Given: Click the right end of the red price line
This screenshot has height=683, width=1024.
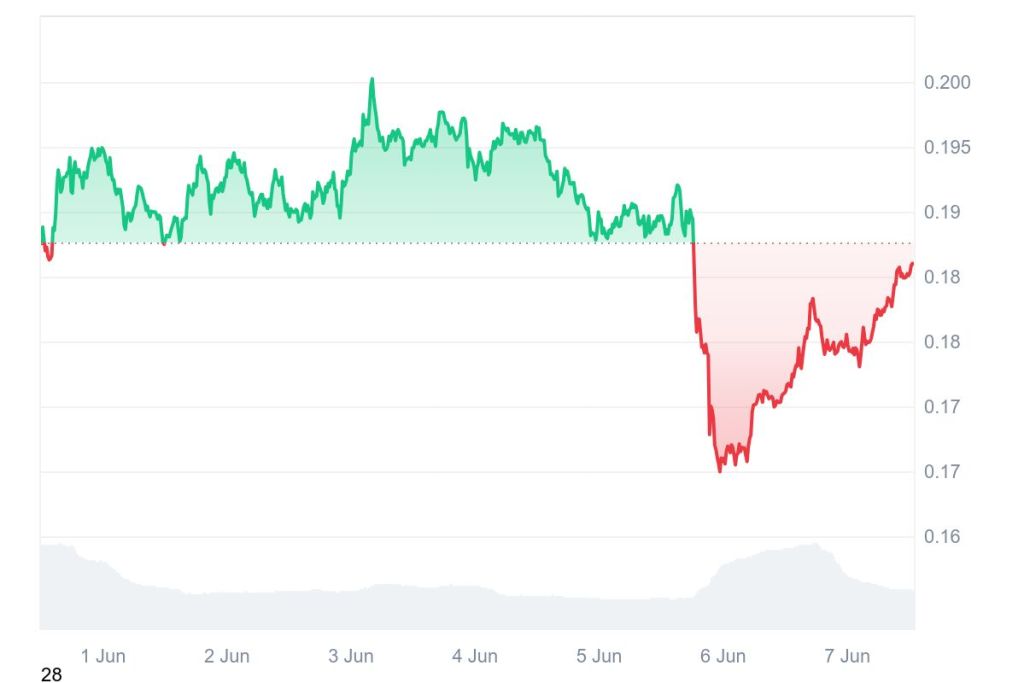Looking at the screenshot, I should click(912, 264).
